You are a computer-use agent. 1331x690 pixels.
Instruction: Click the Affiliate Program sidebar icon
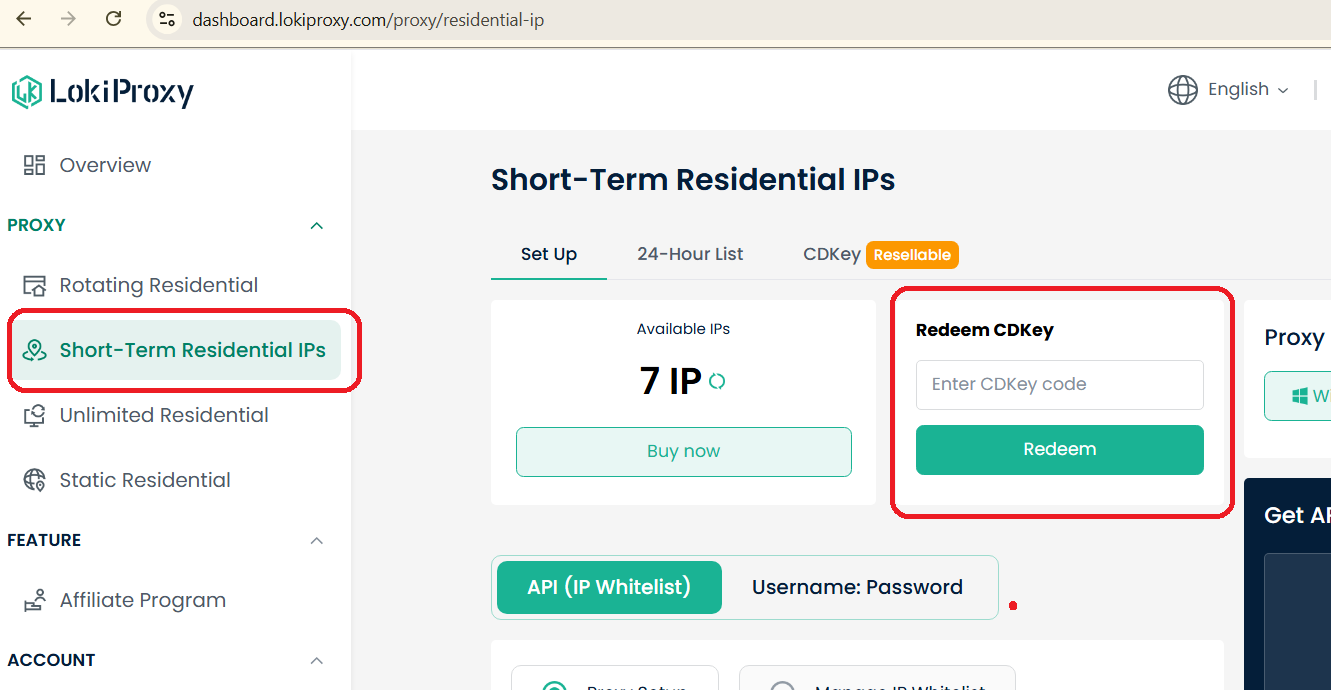35,601
